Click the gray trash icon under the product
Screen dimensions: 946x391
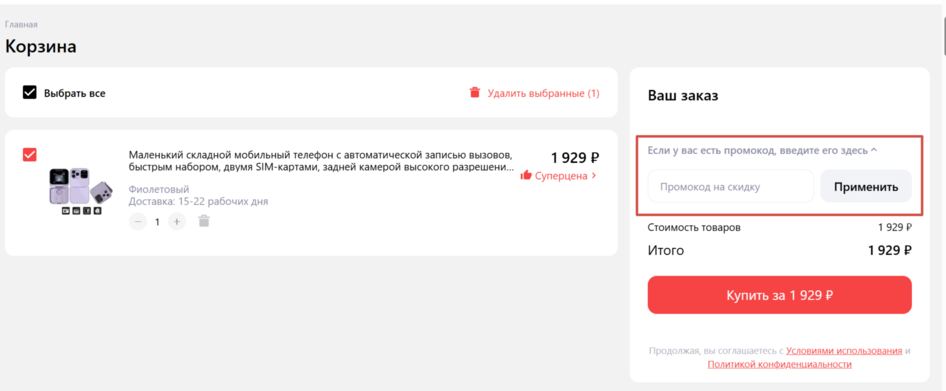pos(204,221)
